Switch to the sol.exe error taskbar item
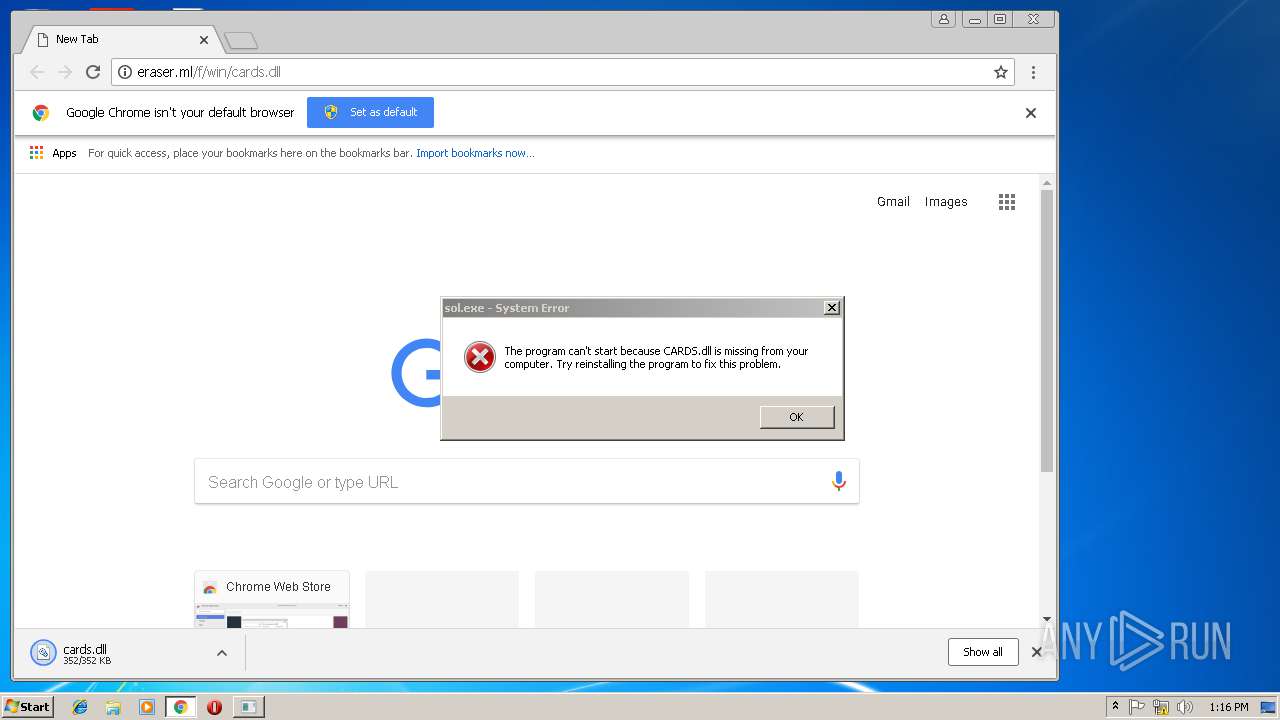 pyautogui.click(x=248, y=707)
